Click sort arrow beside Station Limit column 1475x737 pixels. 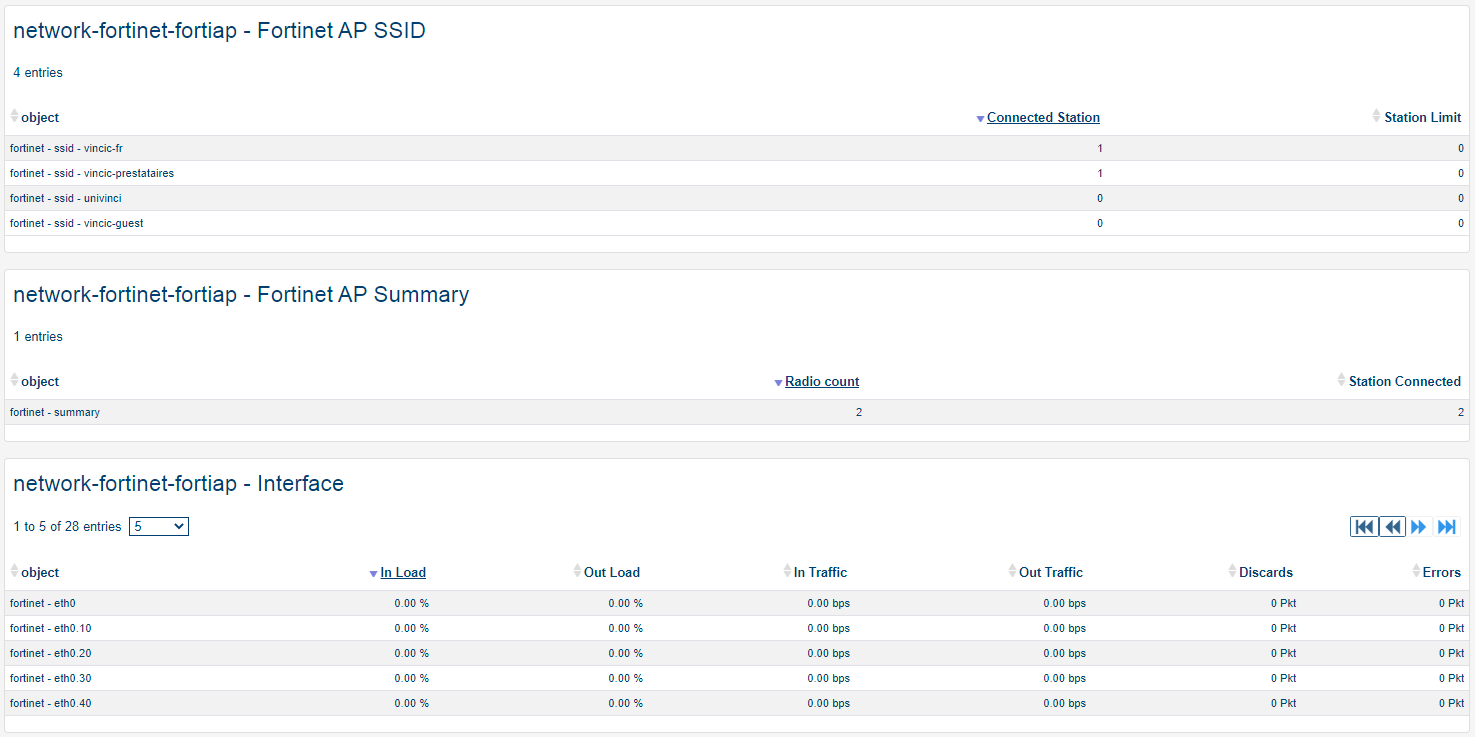tap(1377, 117)
